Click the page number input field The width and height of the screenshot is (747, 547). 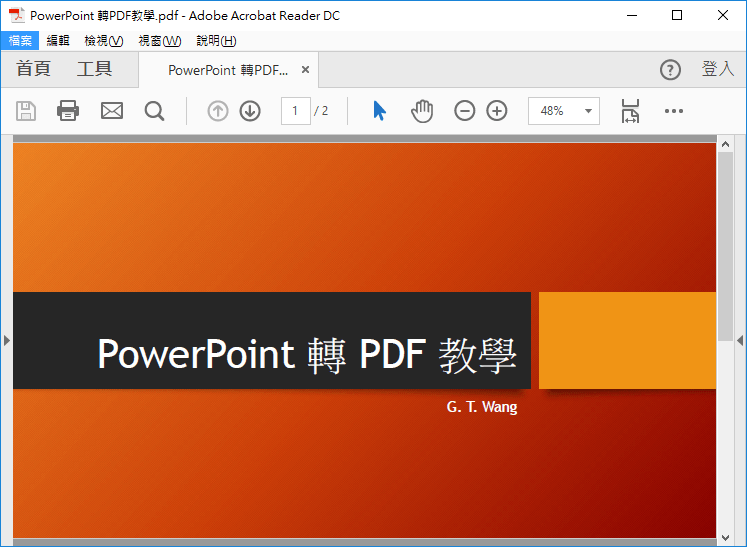point(295,111)
